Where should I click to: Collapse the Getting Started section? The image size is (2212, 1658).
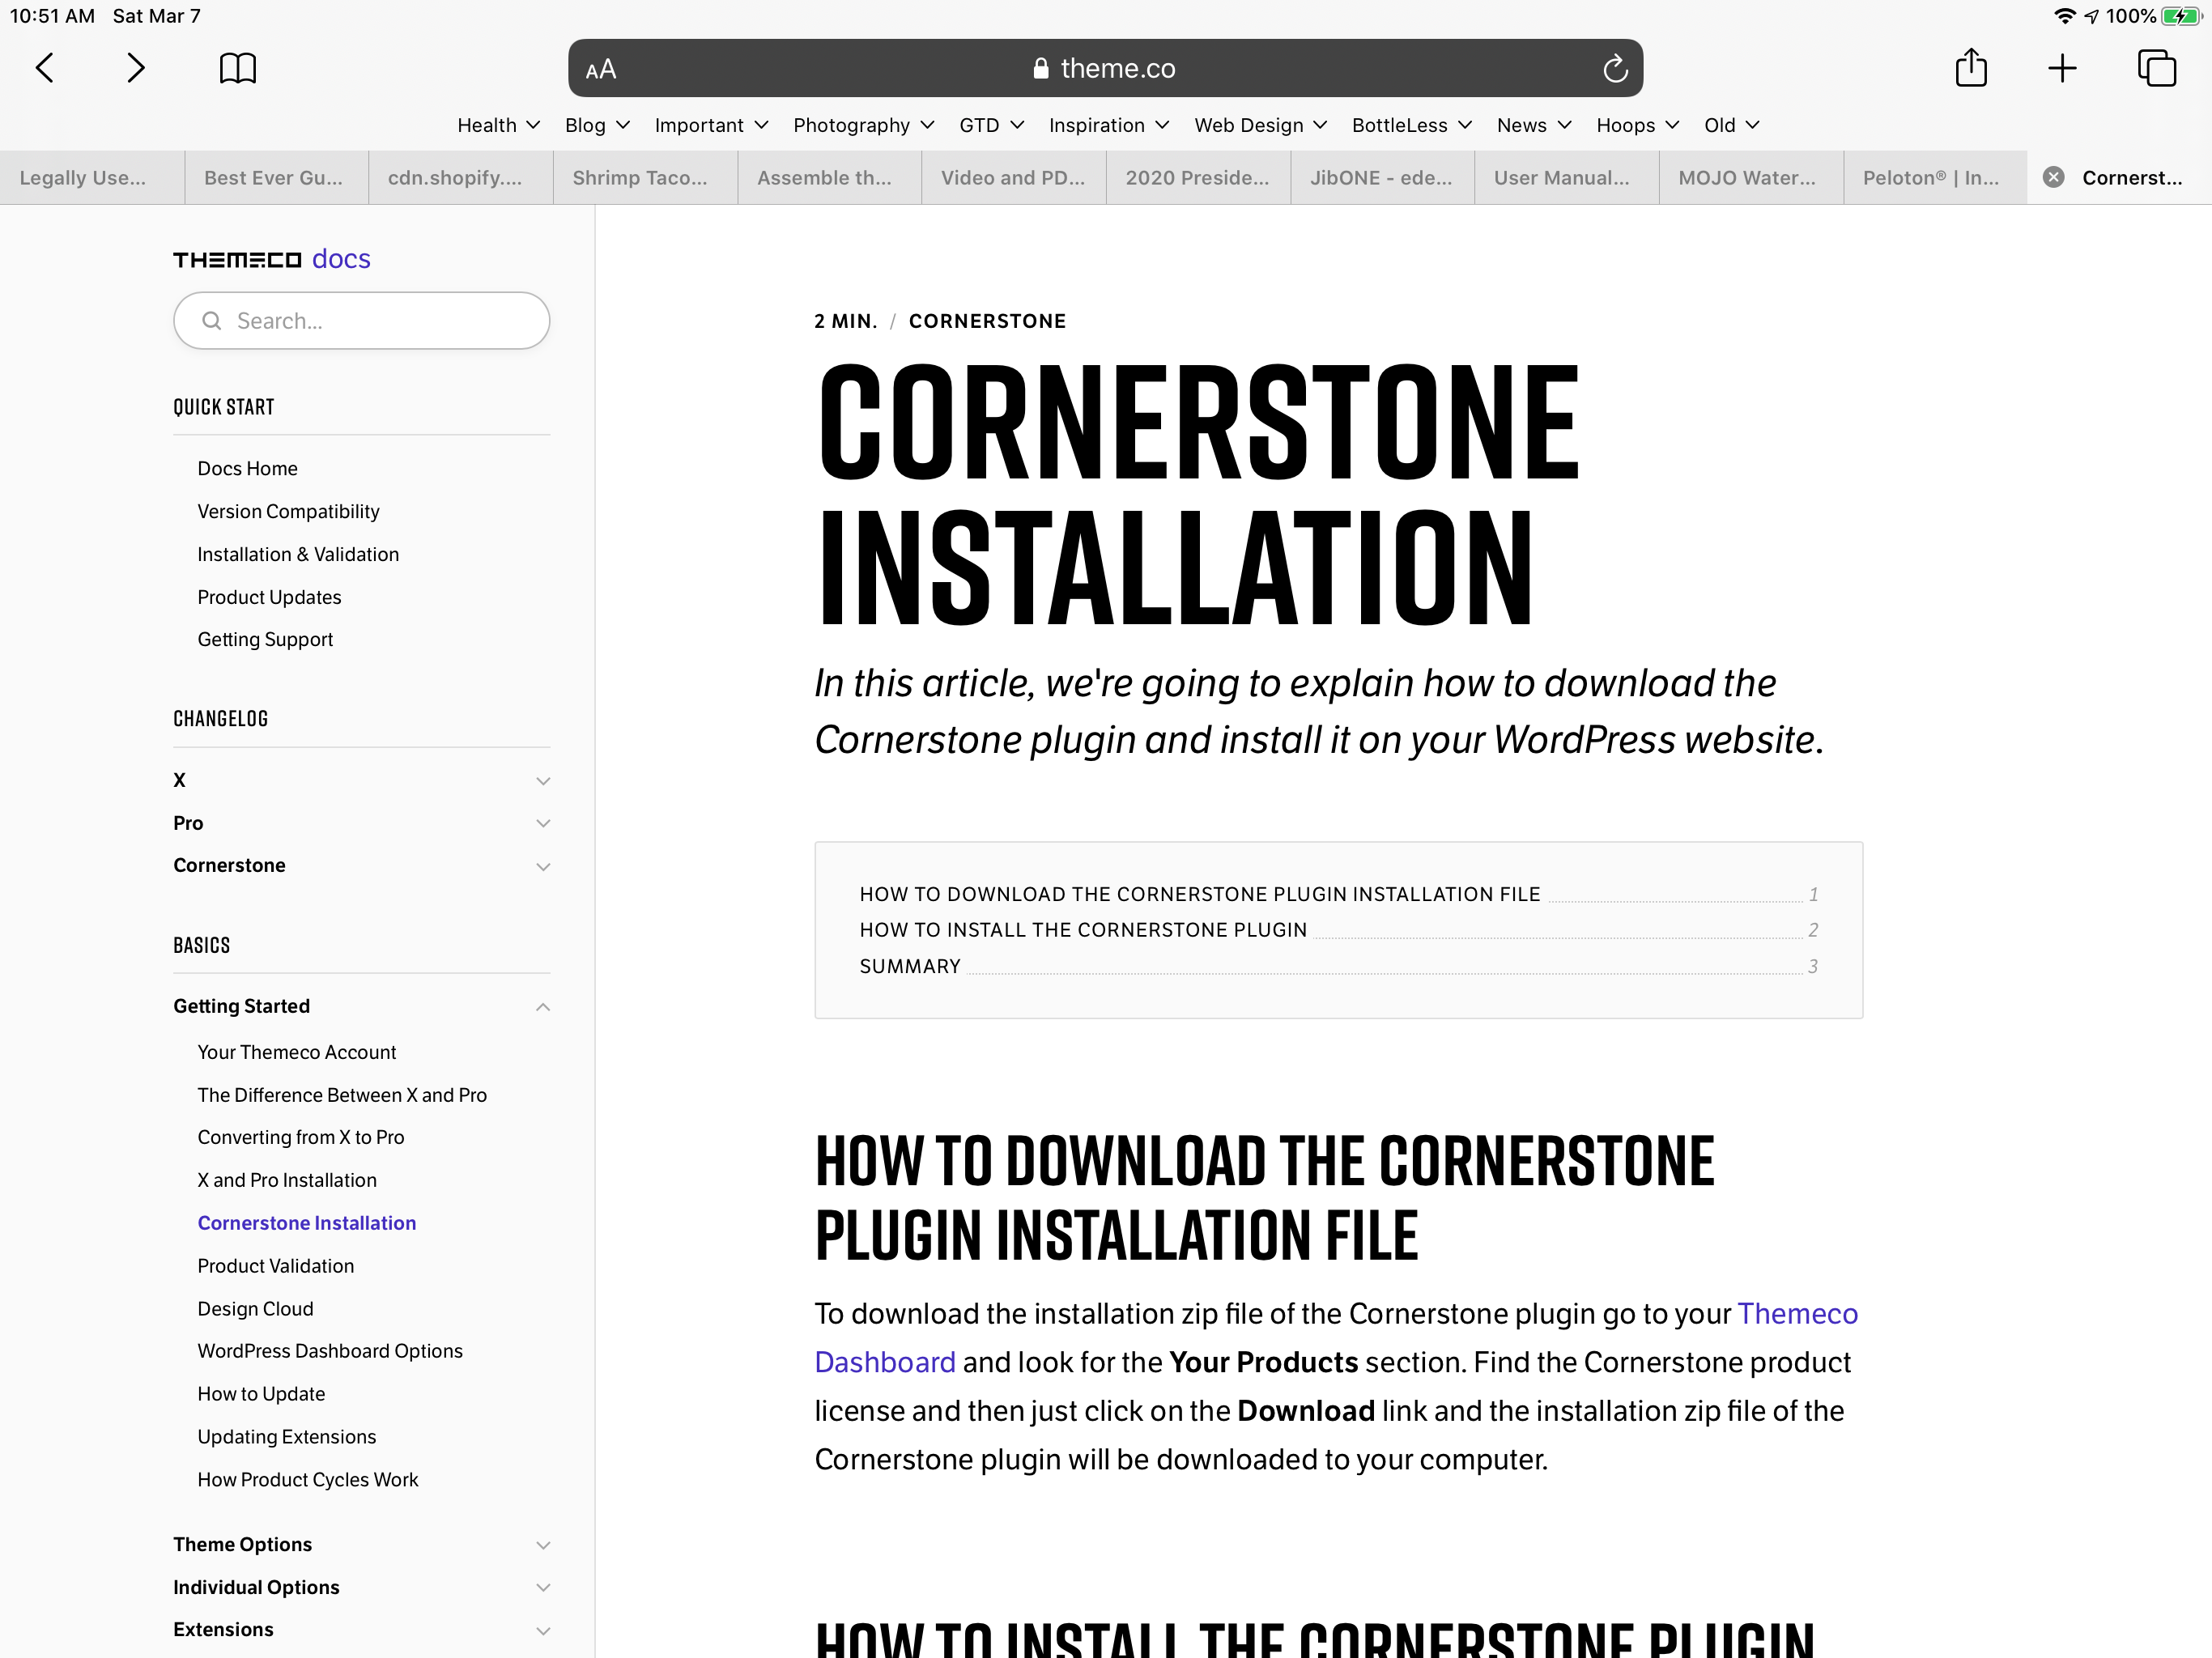361,1006
